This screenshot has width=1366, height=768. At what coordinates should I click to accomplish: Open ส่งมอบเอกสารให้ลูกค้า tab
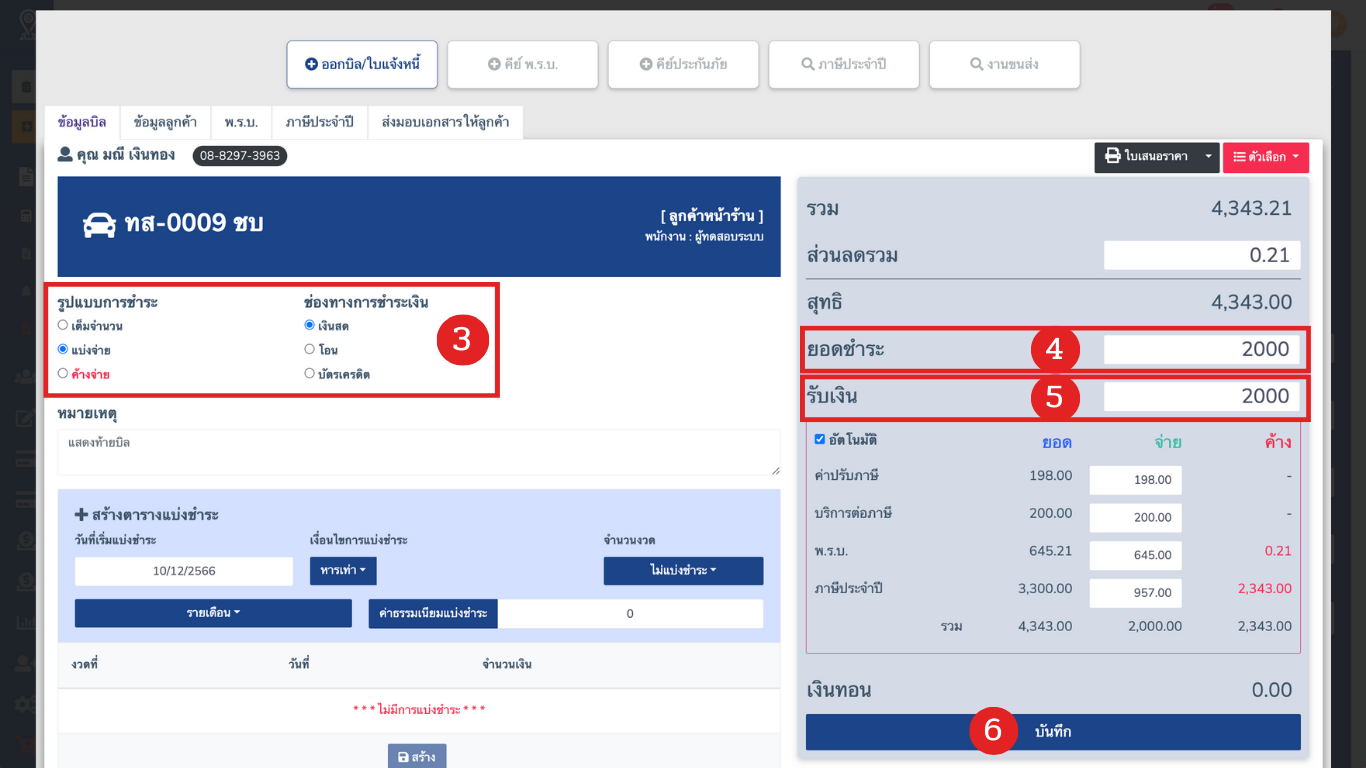445,122
